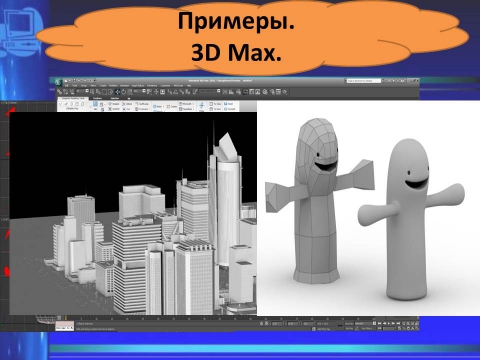Activate the Select and Move tool
Viewport: 480px width, 360px height.
(117, 92)
